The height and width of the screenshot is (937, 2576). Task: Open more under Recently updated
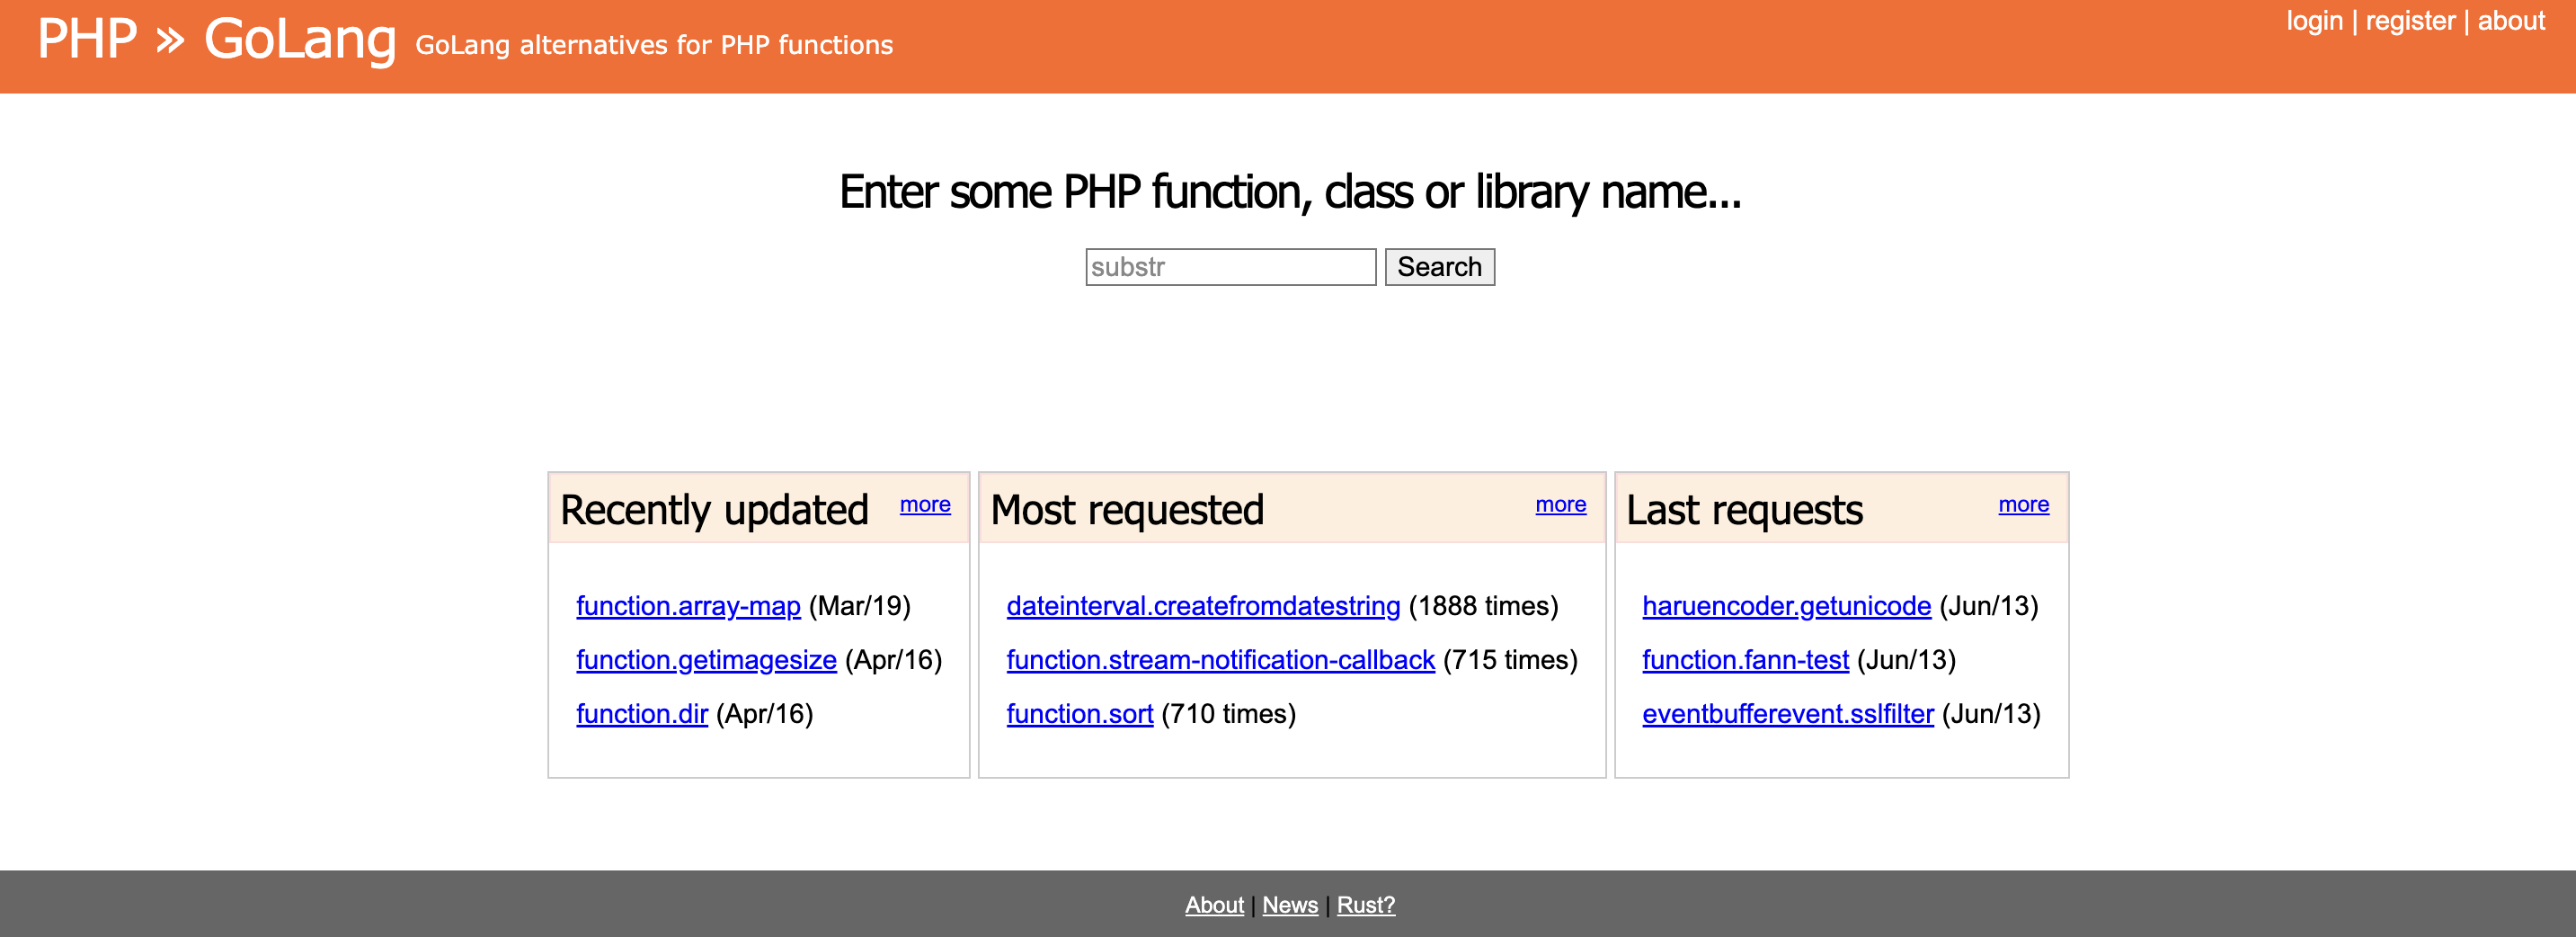pyautogui.click(x=925, y=505)
